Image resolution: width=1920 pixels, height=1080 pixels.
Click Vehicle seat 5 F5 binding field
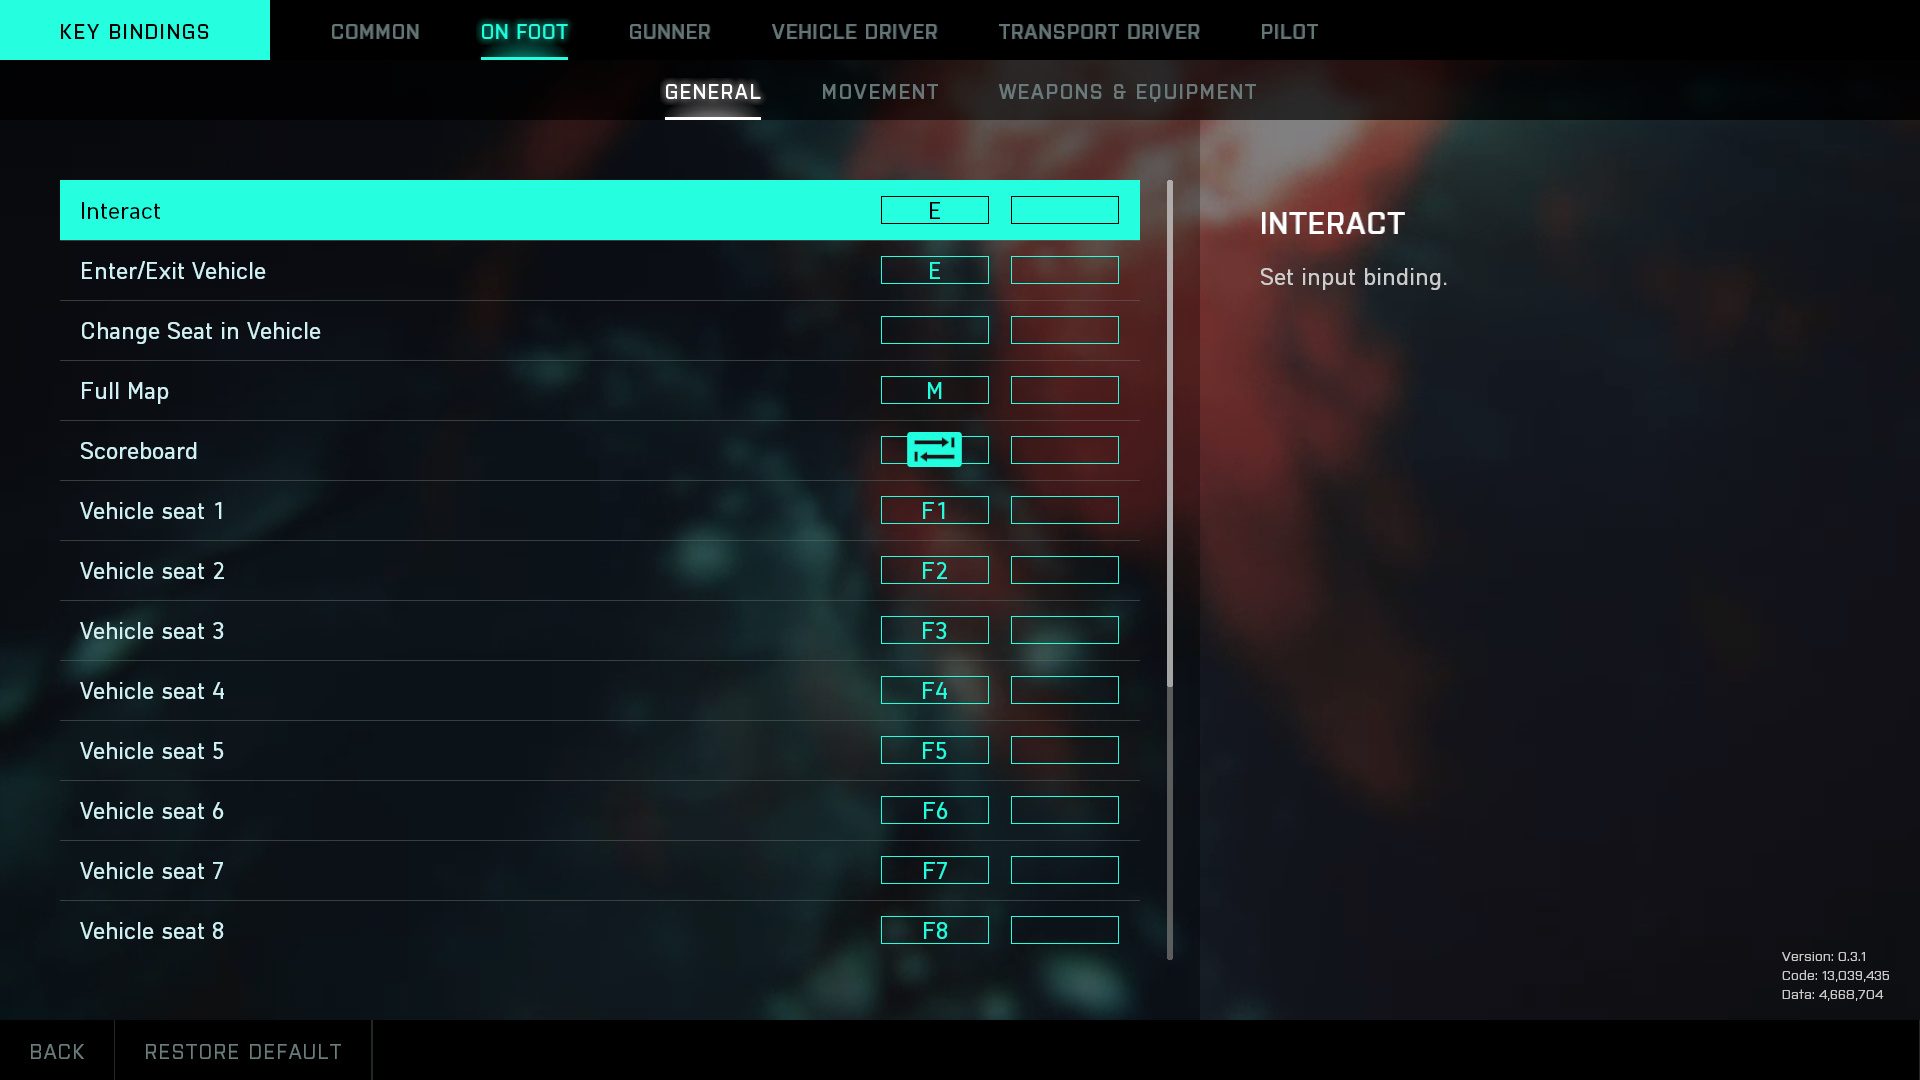pyautogui.click(x=934, y=750)
